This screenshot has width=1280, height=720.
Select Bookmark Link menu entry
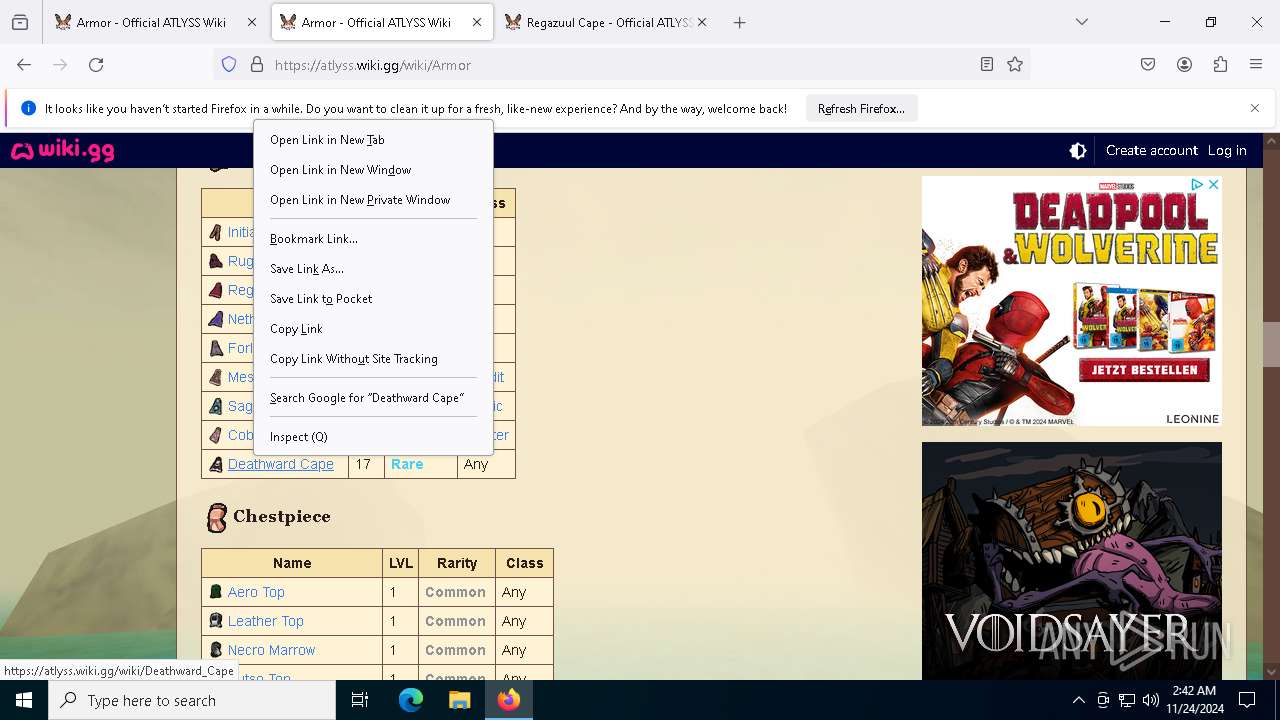pos(373,239)
